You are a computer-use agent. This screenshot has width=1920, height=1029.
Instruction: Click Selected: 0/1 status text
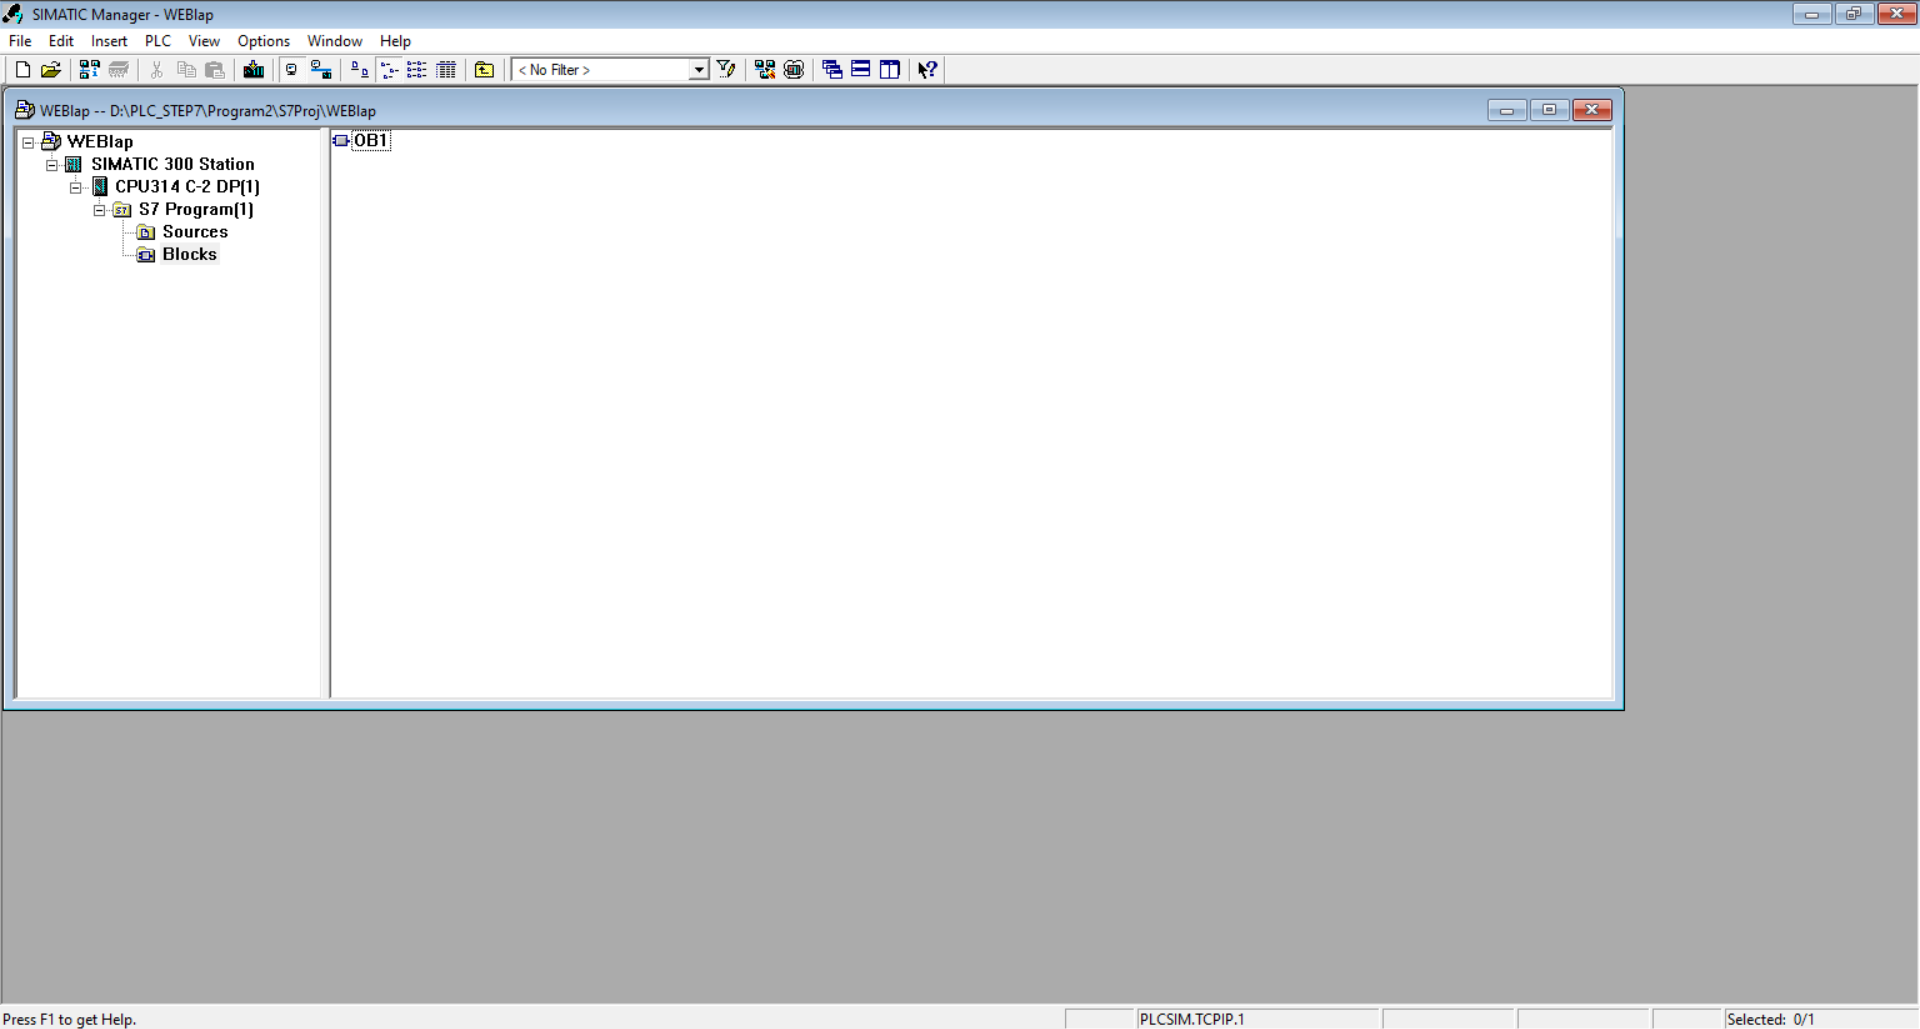pos(1770,1019)
